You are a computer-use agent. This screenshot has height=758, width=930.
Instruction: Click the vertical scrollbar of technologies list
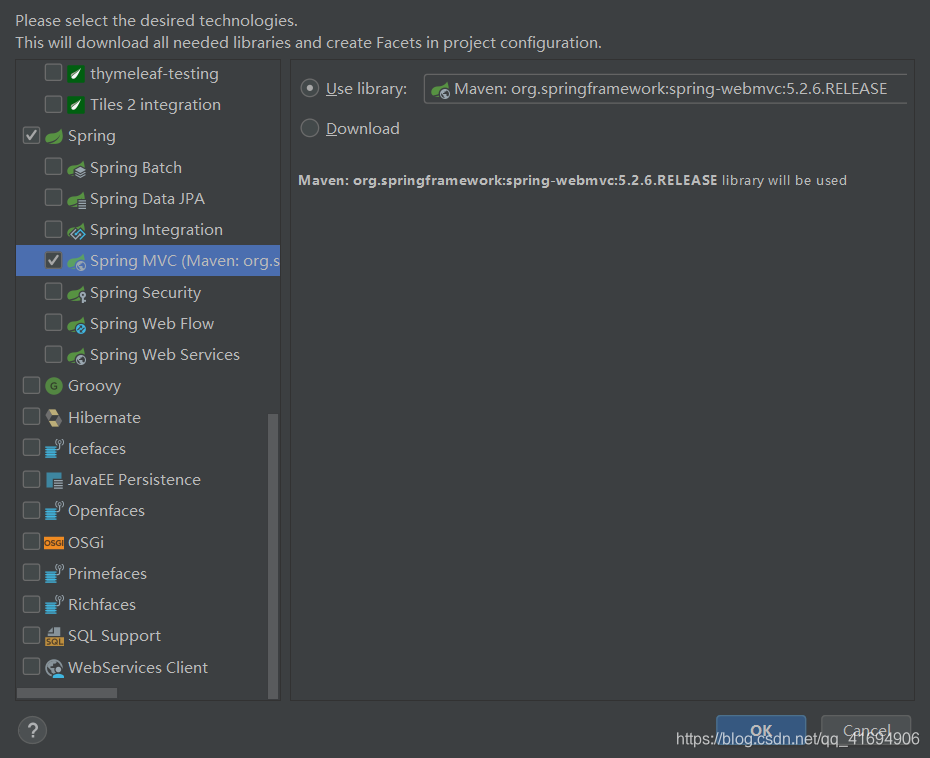point(273,556)
